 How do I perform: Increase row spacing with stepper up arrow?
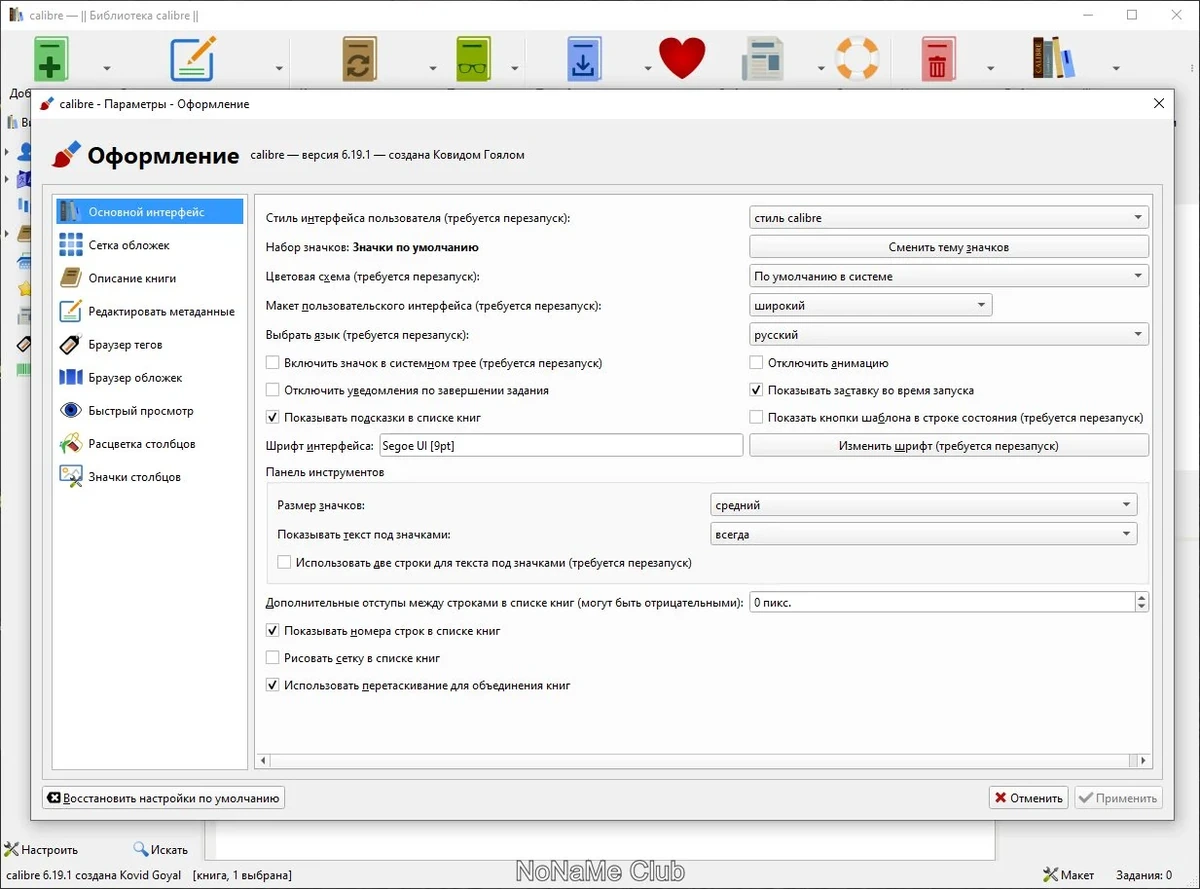(x=1141, y=597)
